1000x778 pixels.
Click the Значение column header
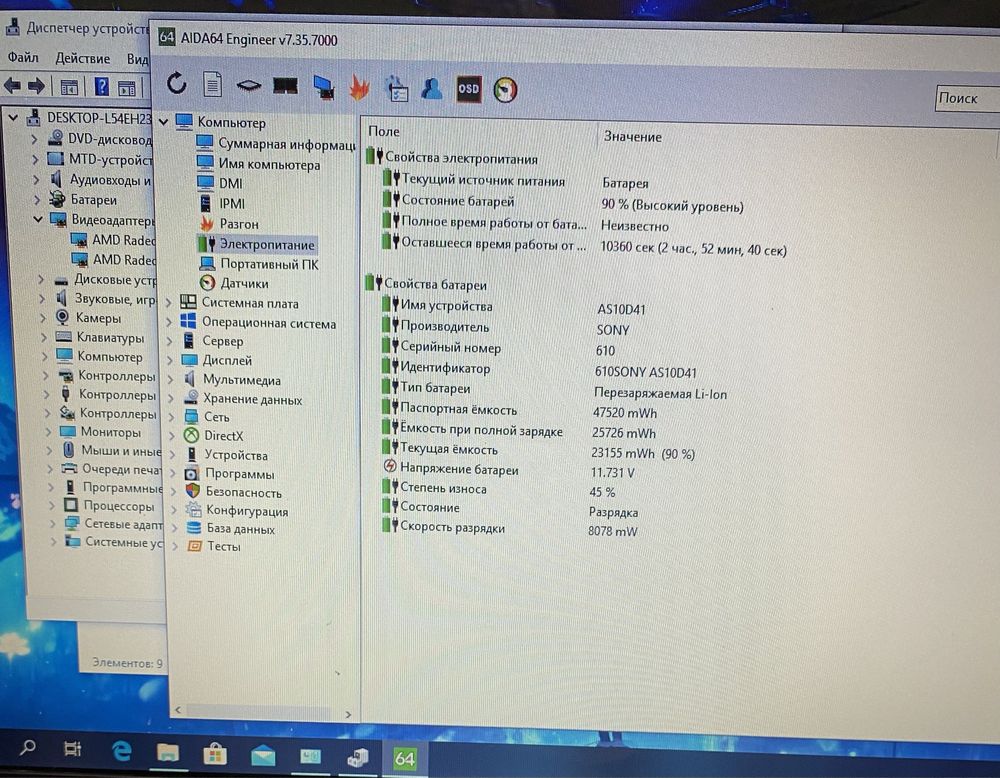tap(633, 136)
